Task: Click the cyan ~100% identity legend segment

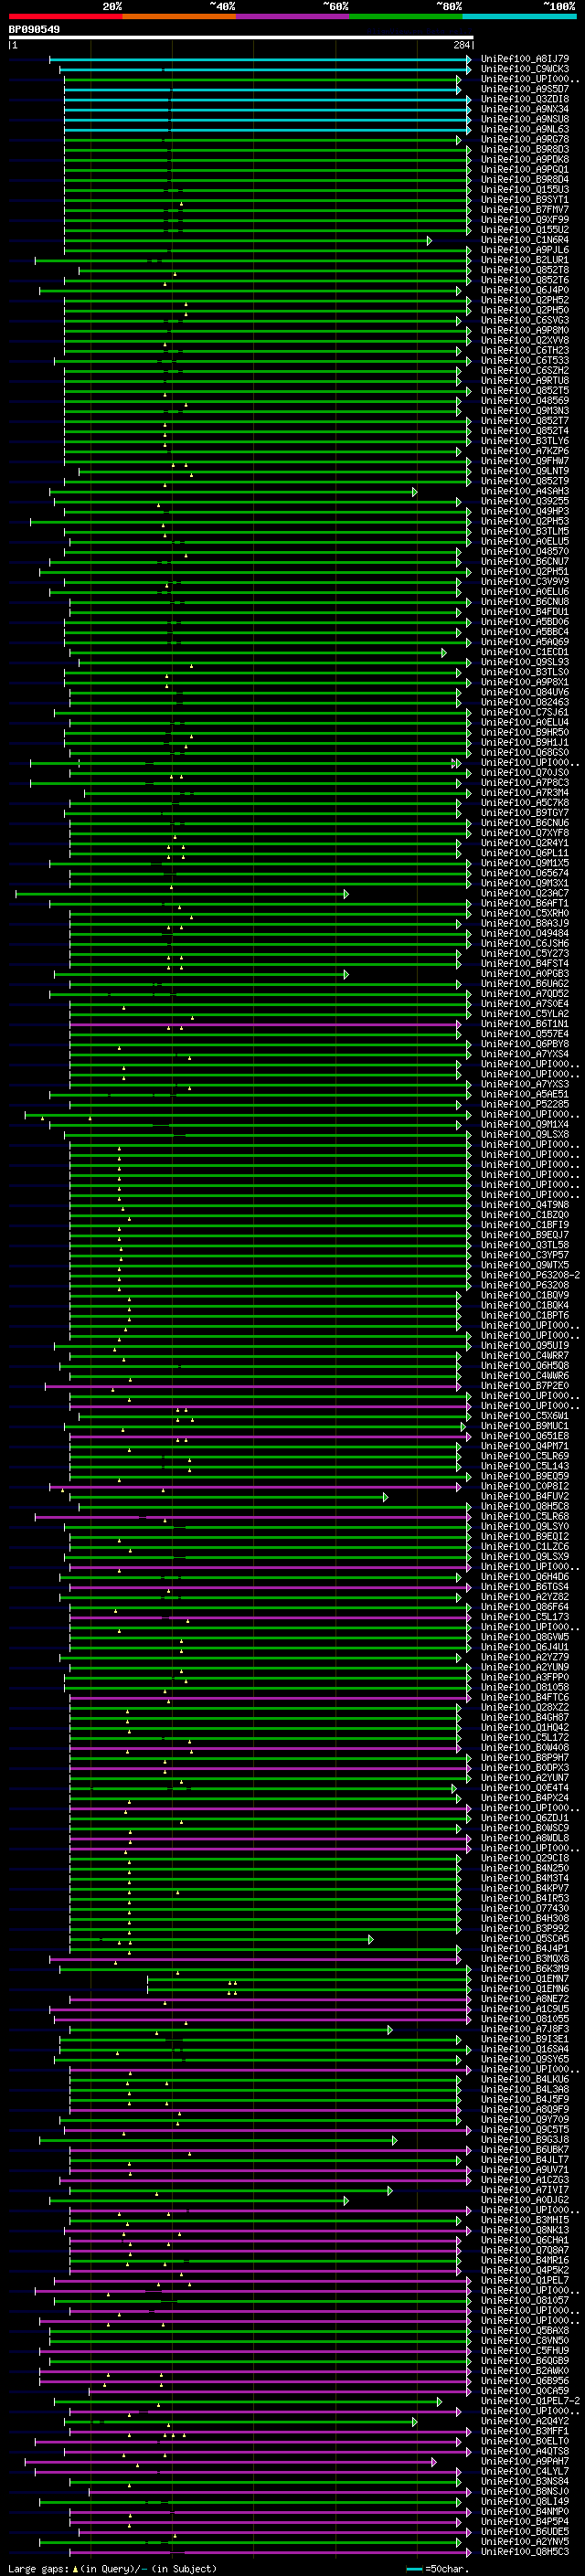Action: coord(520,16)
